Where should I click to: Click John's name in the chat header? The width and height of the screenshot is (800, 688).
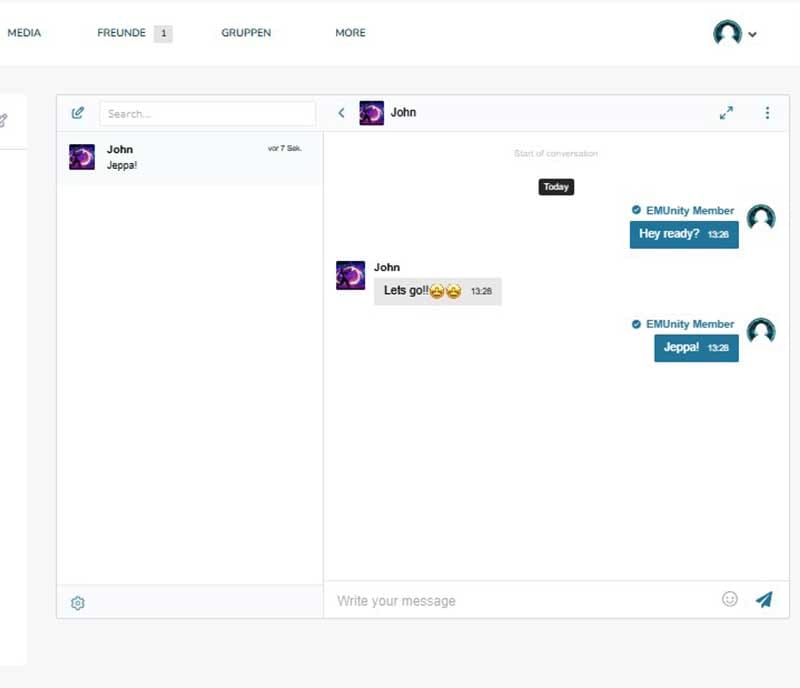(x=403, y=113)
